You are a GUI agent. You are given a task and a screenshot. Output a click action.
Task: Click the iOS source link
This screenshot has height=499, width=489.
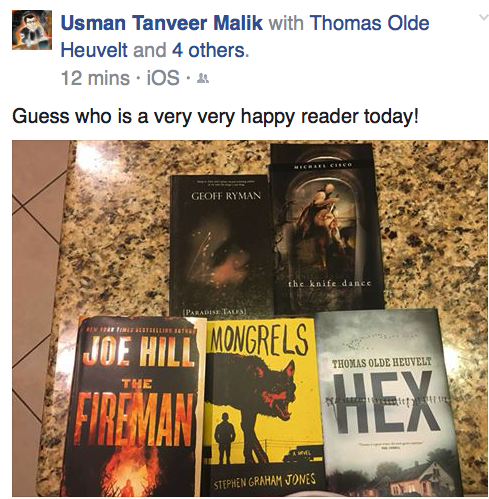[163, 78]
